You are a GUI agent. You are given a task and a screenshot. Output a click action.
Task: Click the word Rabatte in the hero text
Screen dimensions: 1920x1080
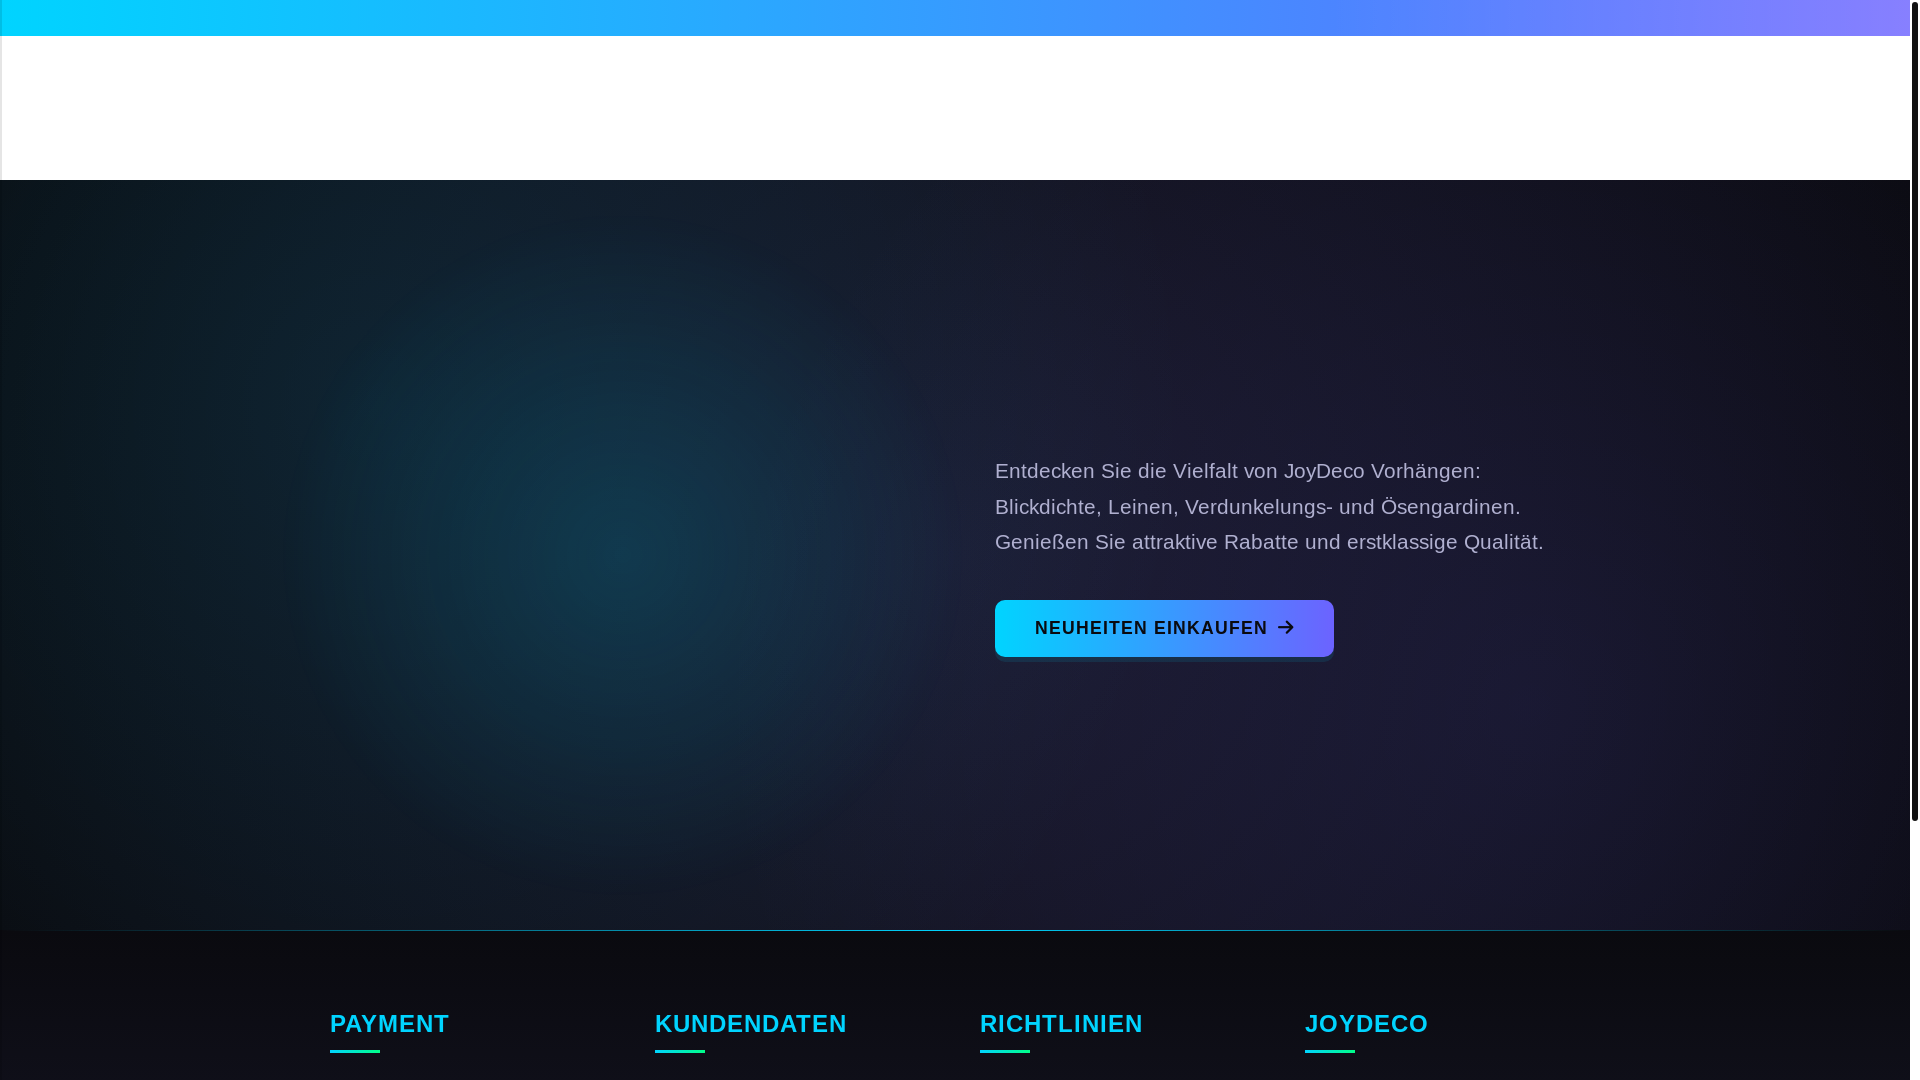pos(1260,542)
